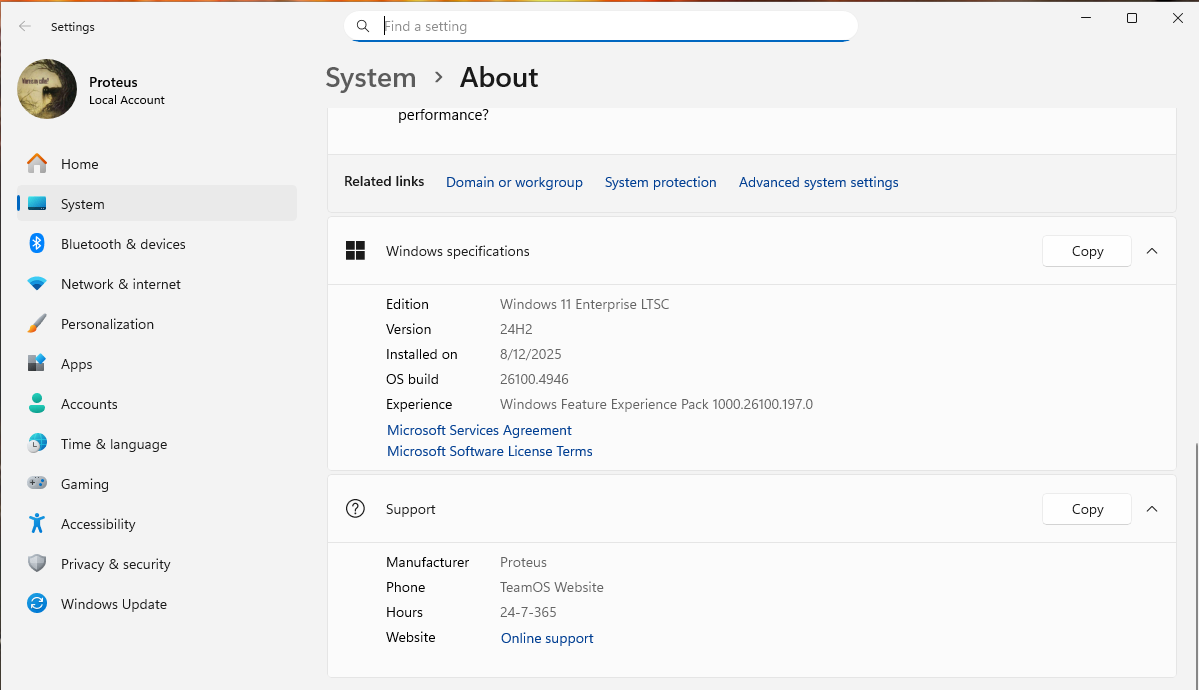Select the 24-7-365 hours value
This screenshot has height=690, width=1199.
[528, 612]
